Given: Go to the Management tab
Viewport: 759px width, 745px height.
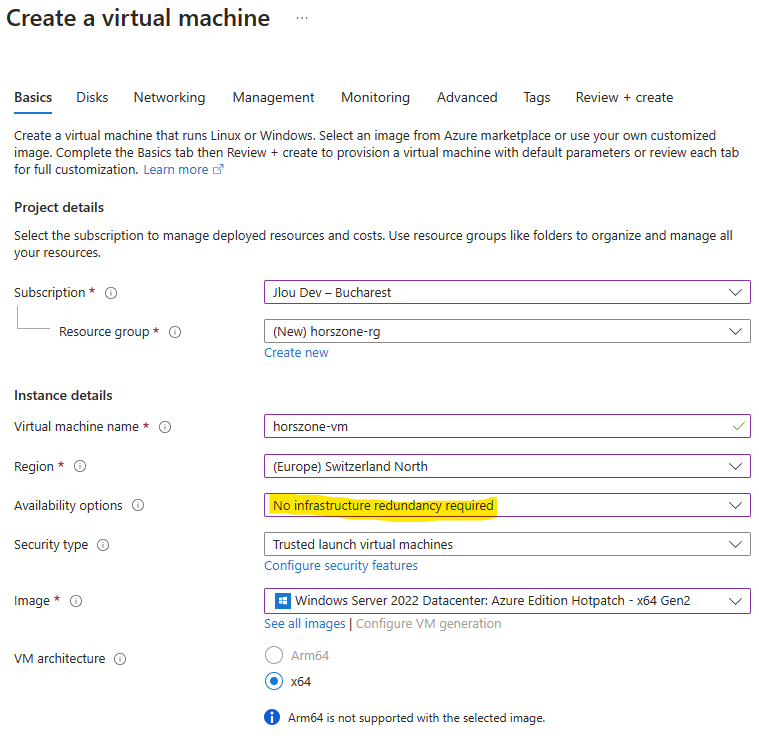Looking at the screenshot, I should point(273,98).
